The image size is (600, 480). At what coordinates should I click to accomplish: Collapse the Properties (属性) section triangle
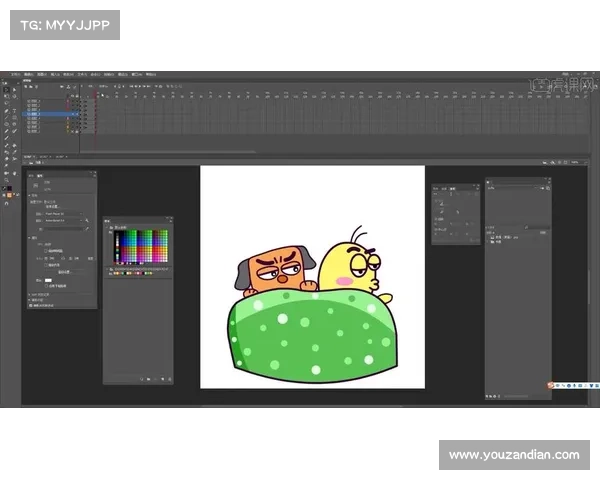(29, 238)
